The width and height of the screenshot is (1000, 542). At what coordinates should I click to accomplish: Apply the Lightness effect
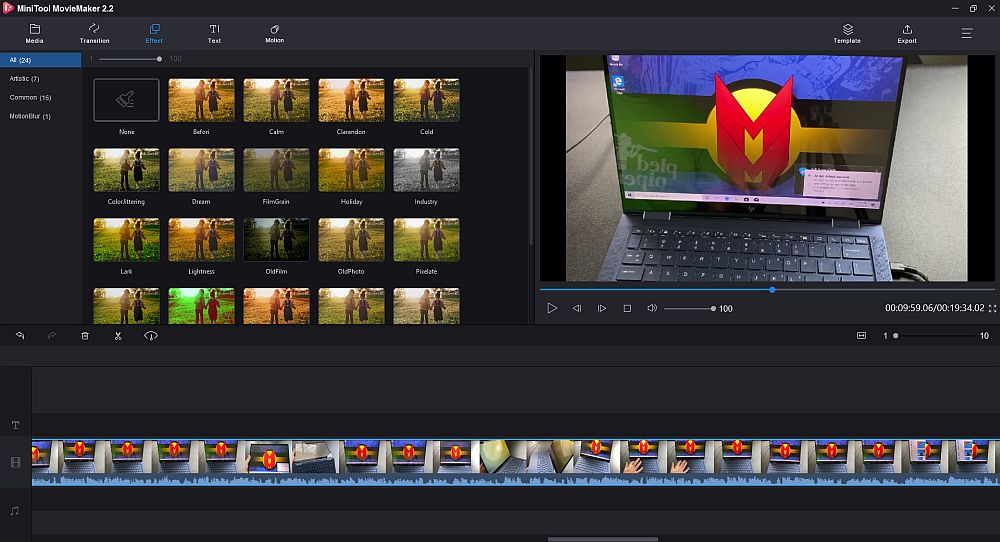click(202, 240)
